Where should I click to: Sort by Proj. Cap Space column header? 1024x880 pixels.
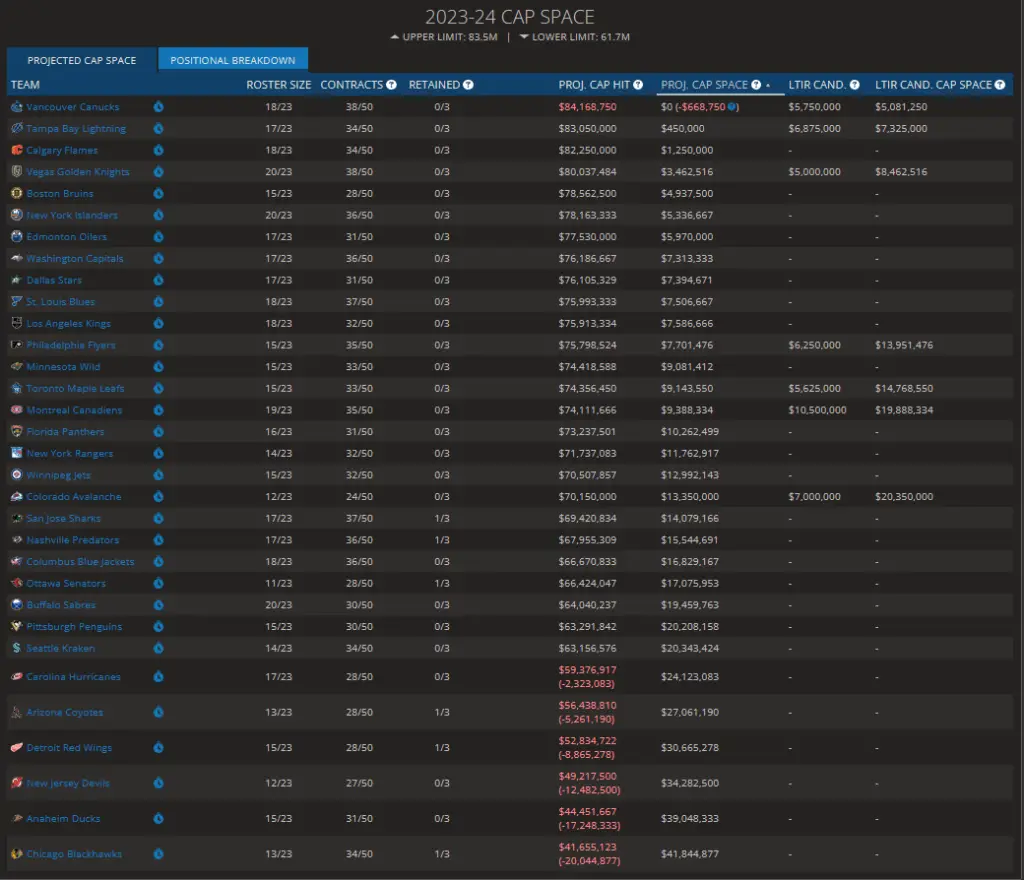pyautogui.click(x=704, y=85)
